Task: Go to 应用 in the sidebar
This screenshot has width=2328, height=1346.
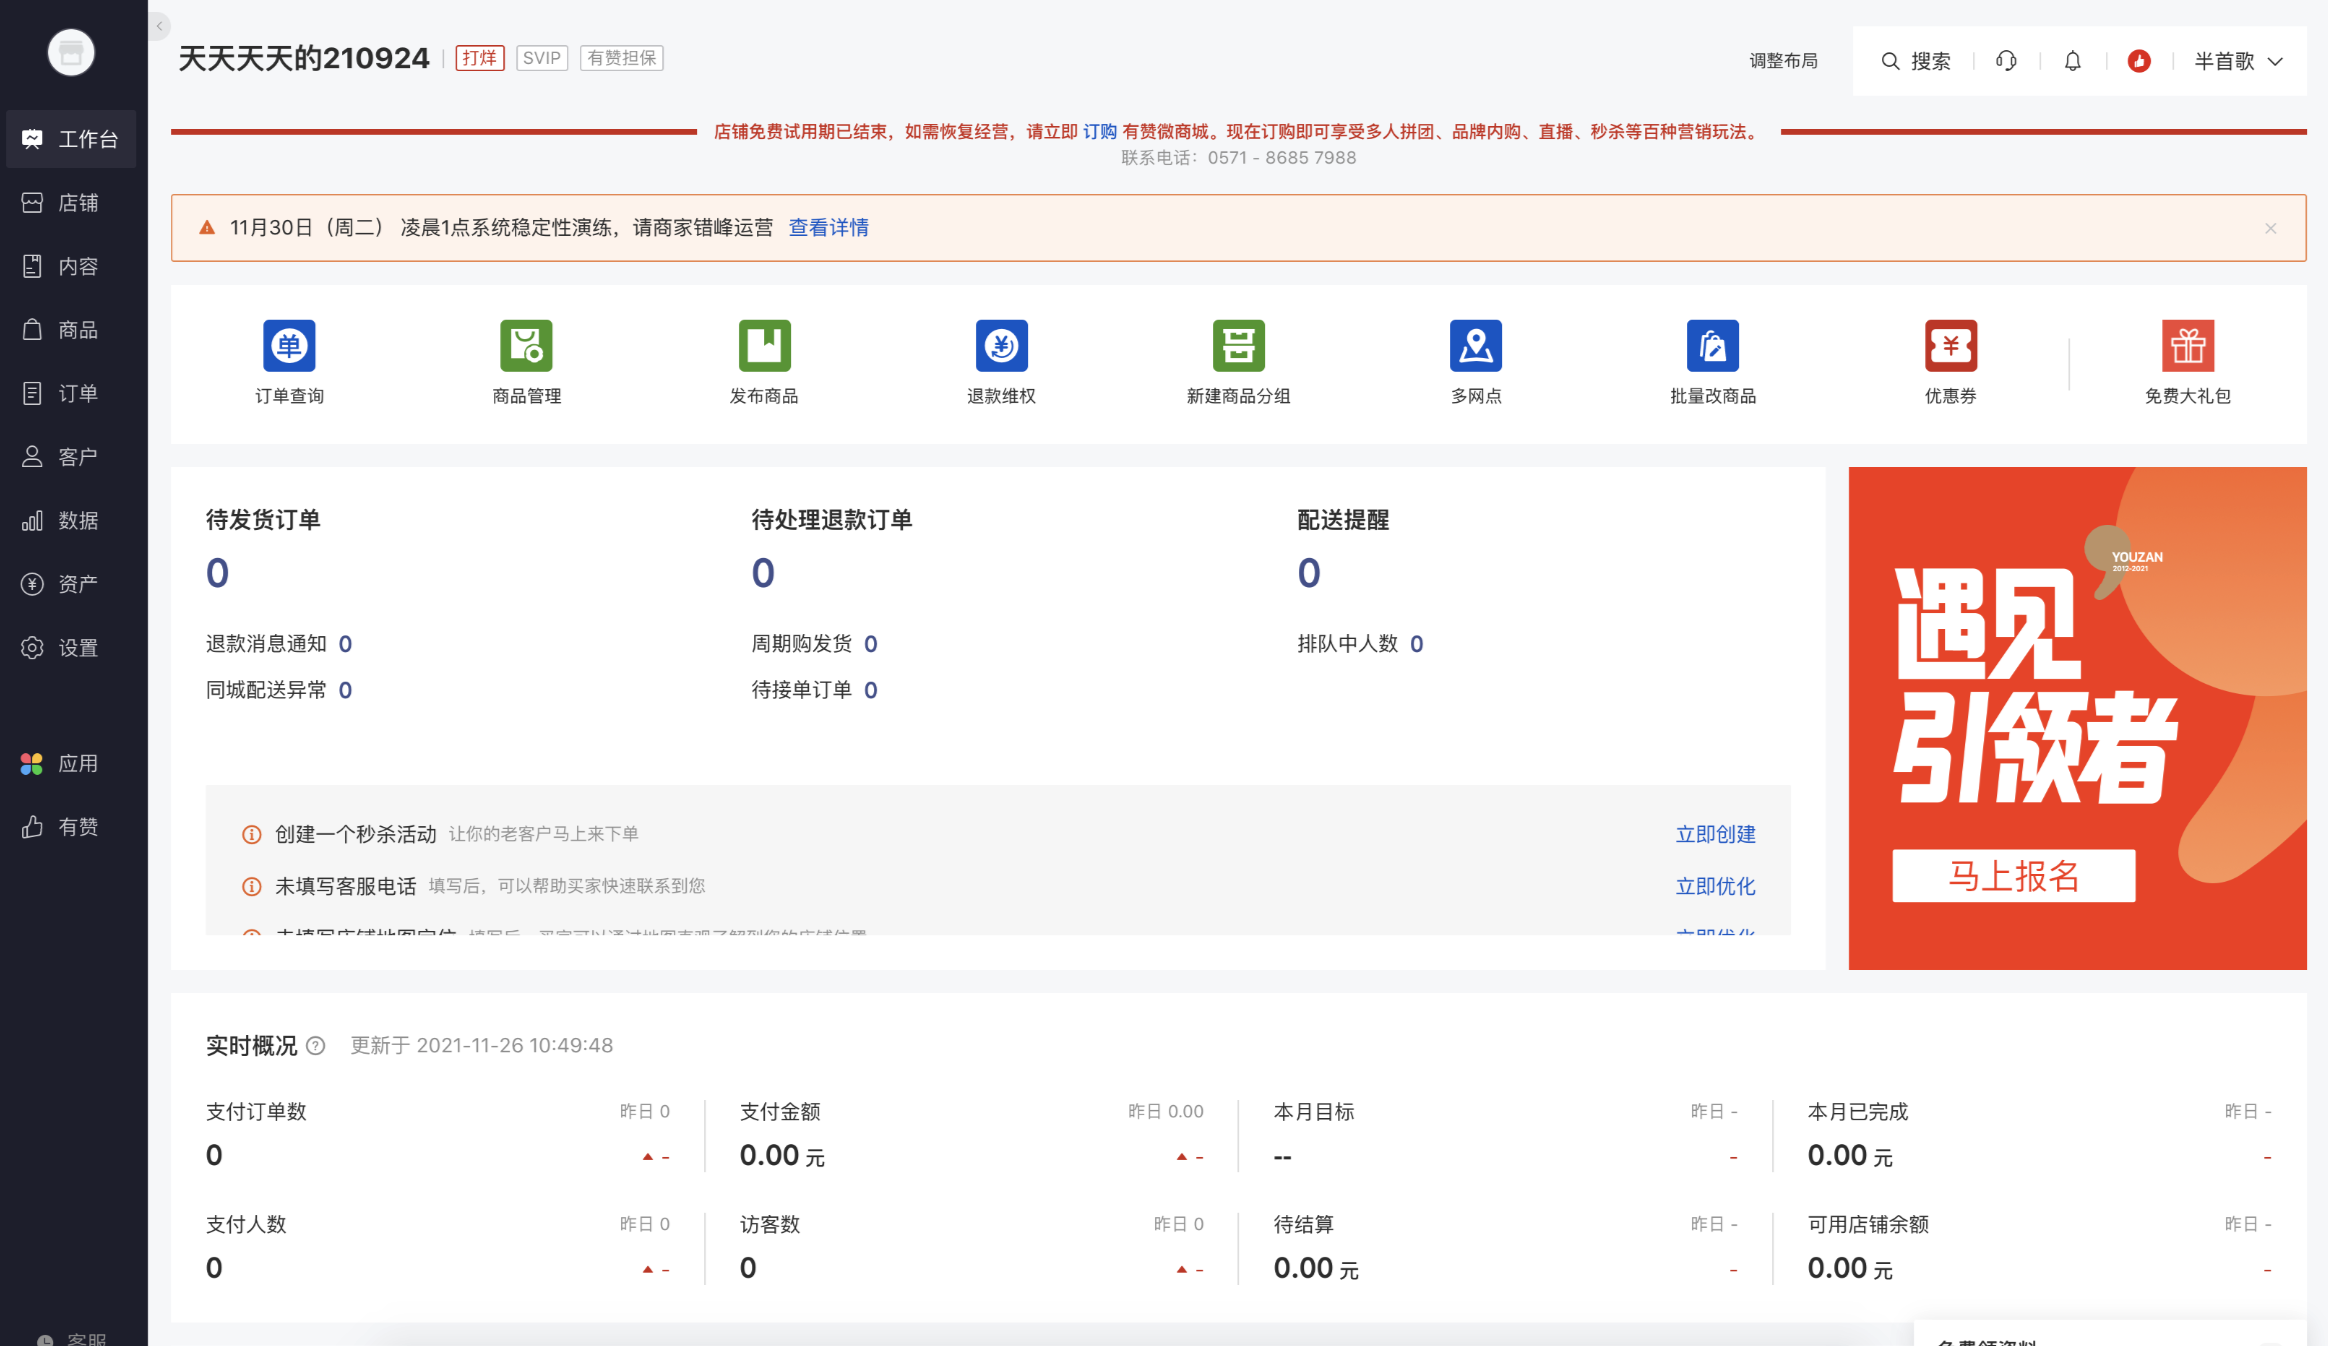Action: pos(70,763)
